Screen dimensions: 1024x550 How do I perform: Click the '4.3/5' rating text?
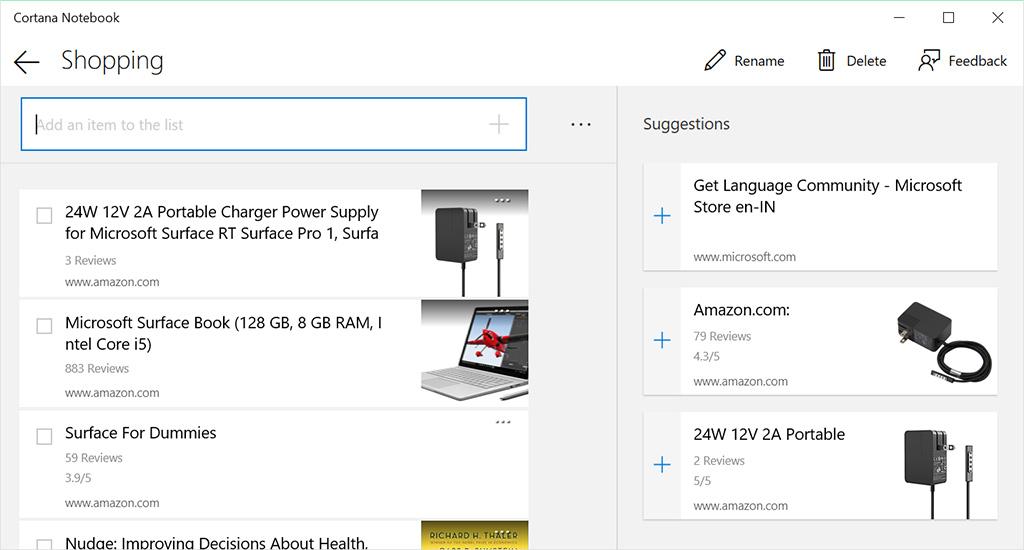(x=706, y=357)
